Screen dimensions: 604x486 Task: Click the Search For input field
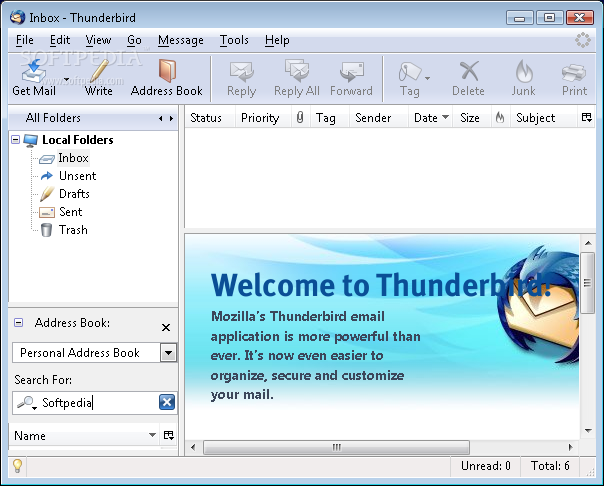point(95,403)
